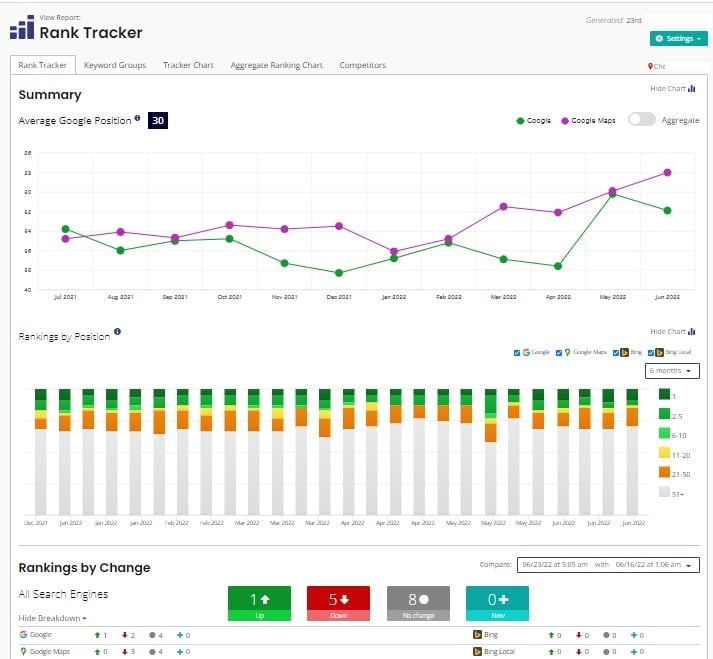Click the red down arrow in Google Maps row
The image size is (713, 659).
coord(125,652)
